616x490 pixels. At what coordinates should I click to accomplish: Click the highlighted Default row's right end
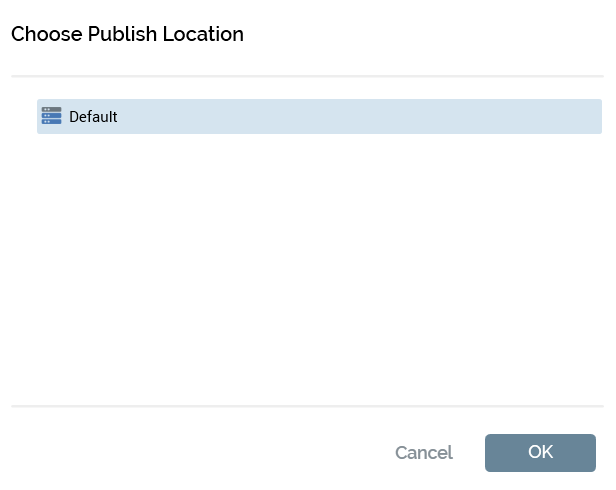pyautogui.click(x=580, y=117)
